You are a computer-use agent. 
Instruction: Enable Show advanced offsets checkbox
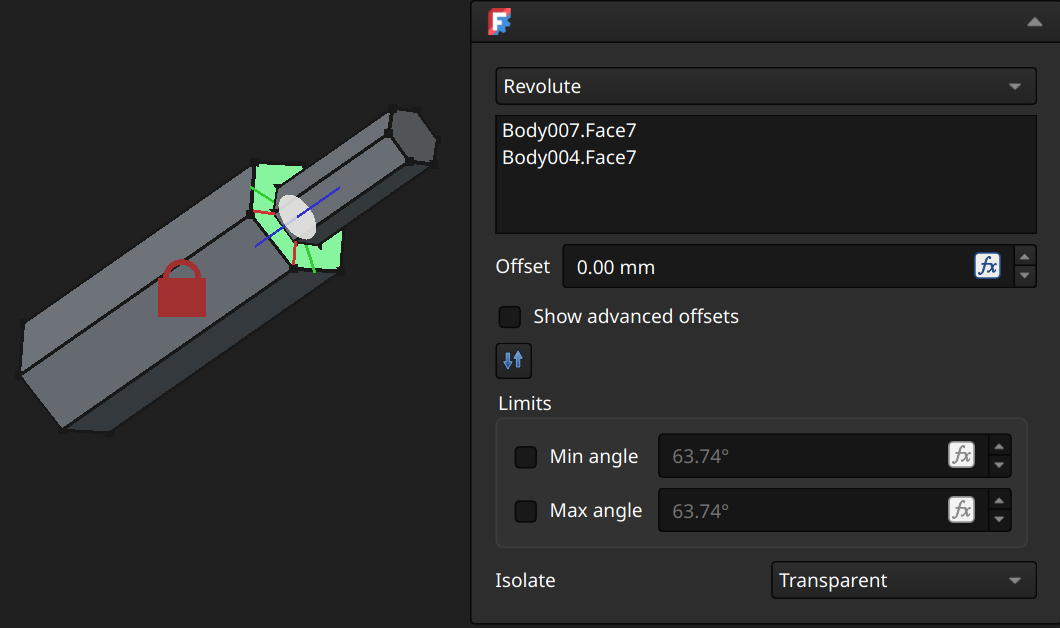coord(510,316)
